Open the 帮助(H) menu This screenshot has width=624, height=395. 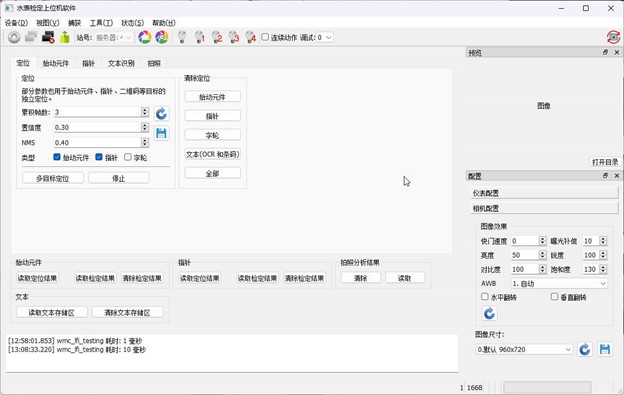(x=164, y=23)
